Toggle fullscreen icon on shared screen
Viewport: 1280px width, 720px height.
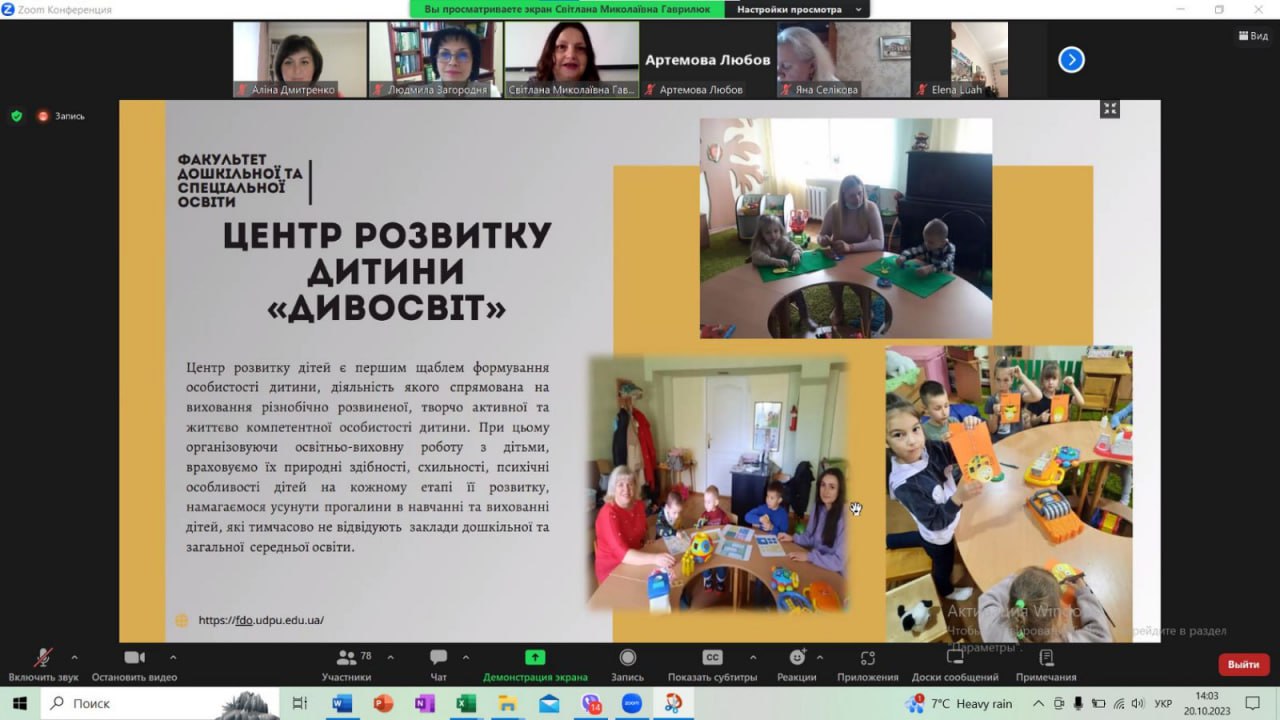click(1110, 108)
